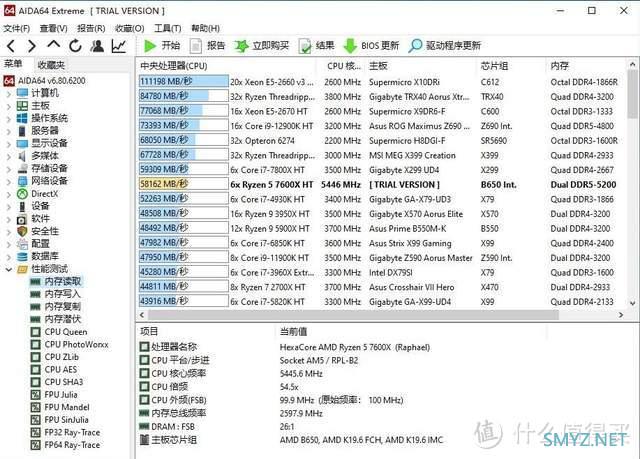Select the CPU AES benchmark
The width and height of the screenshot is (640, 459).
(54, 370)
